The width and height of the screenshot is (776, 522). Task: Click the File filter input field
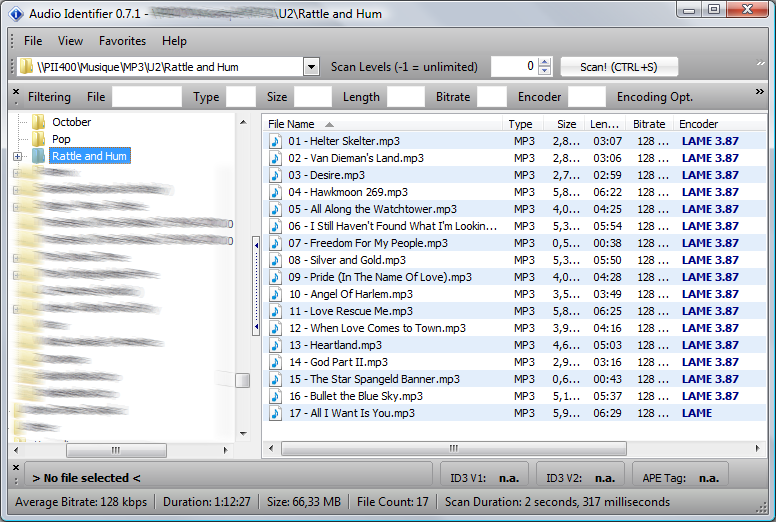click(x=146, y=96)
